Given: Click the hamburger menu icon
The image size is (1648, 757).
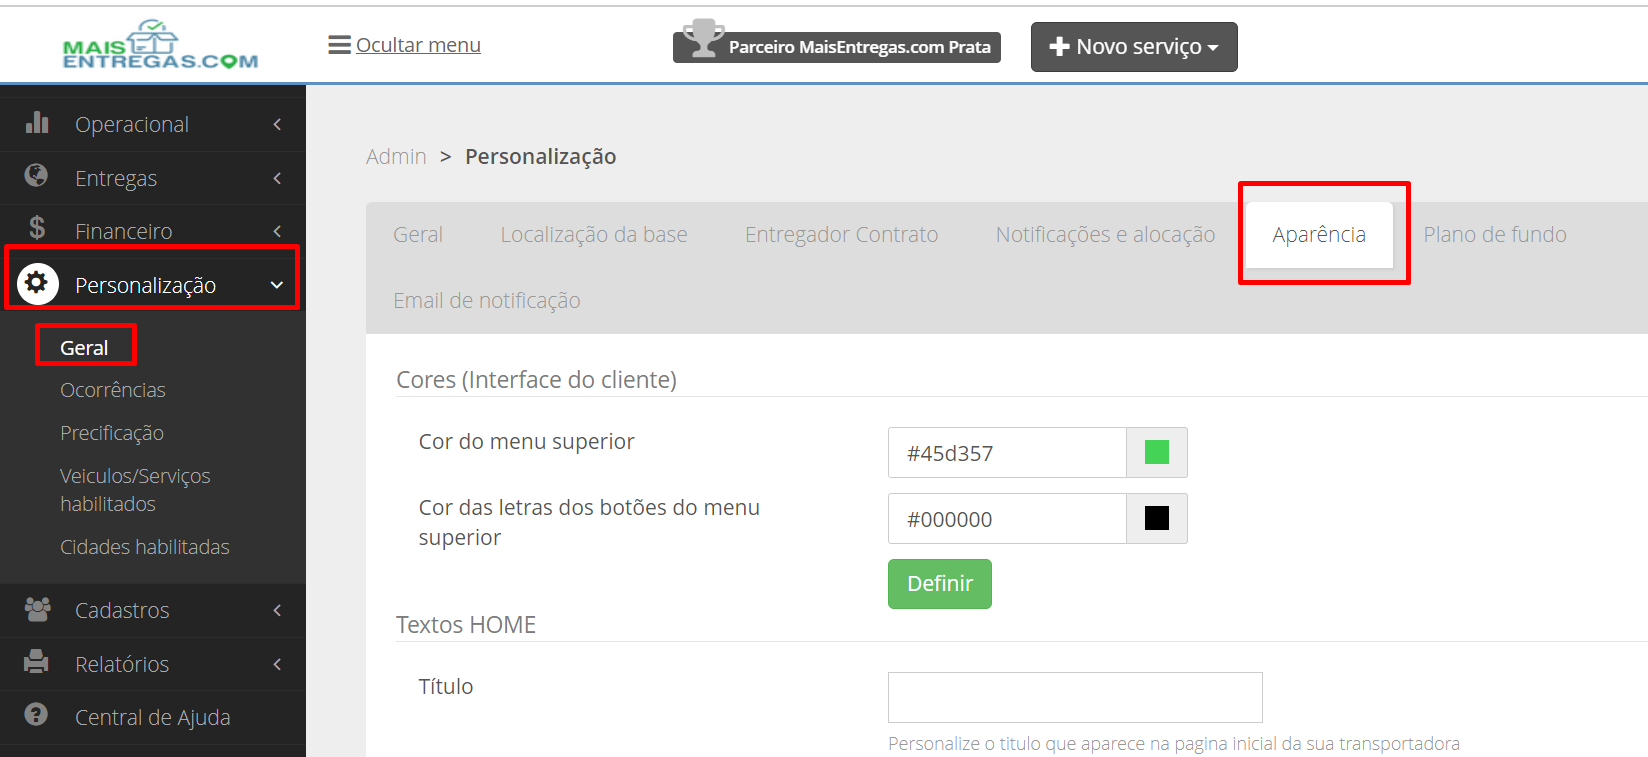Looking at the screenshot, I should point(339,45).
